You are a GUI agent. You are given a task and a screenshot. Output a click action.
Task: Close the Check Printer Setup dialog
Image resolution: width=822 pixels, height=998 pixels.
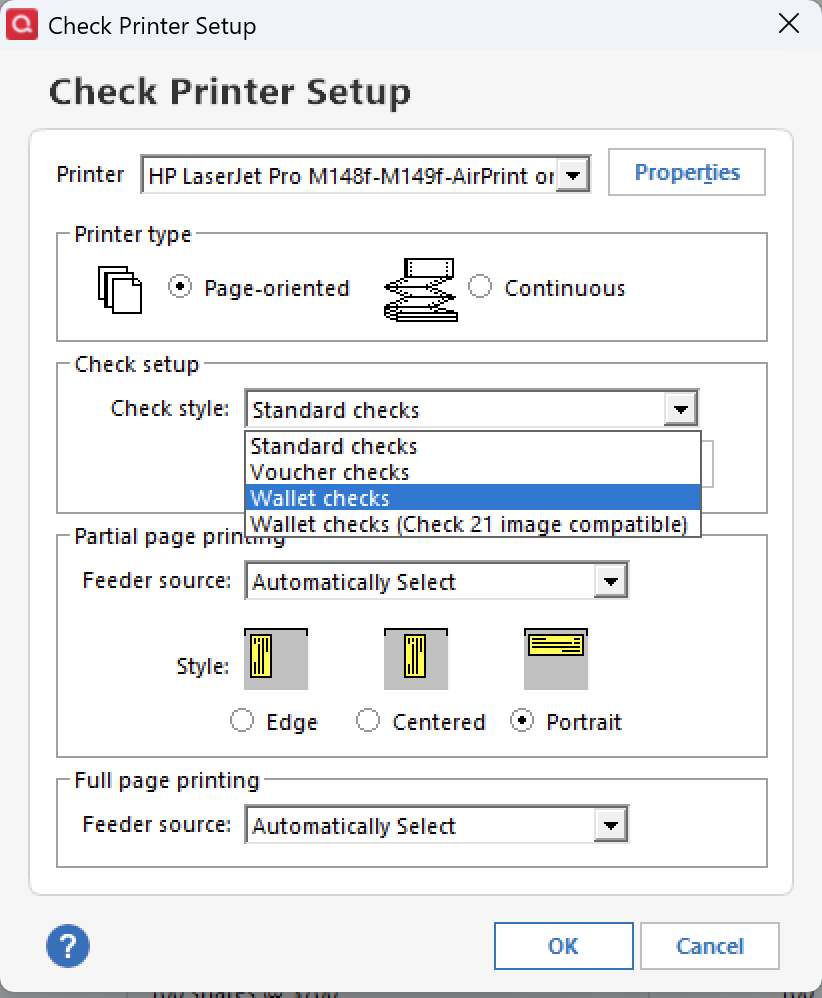(x=789, y=24)
